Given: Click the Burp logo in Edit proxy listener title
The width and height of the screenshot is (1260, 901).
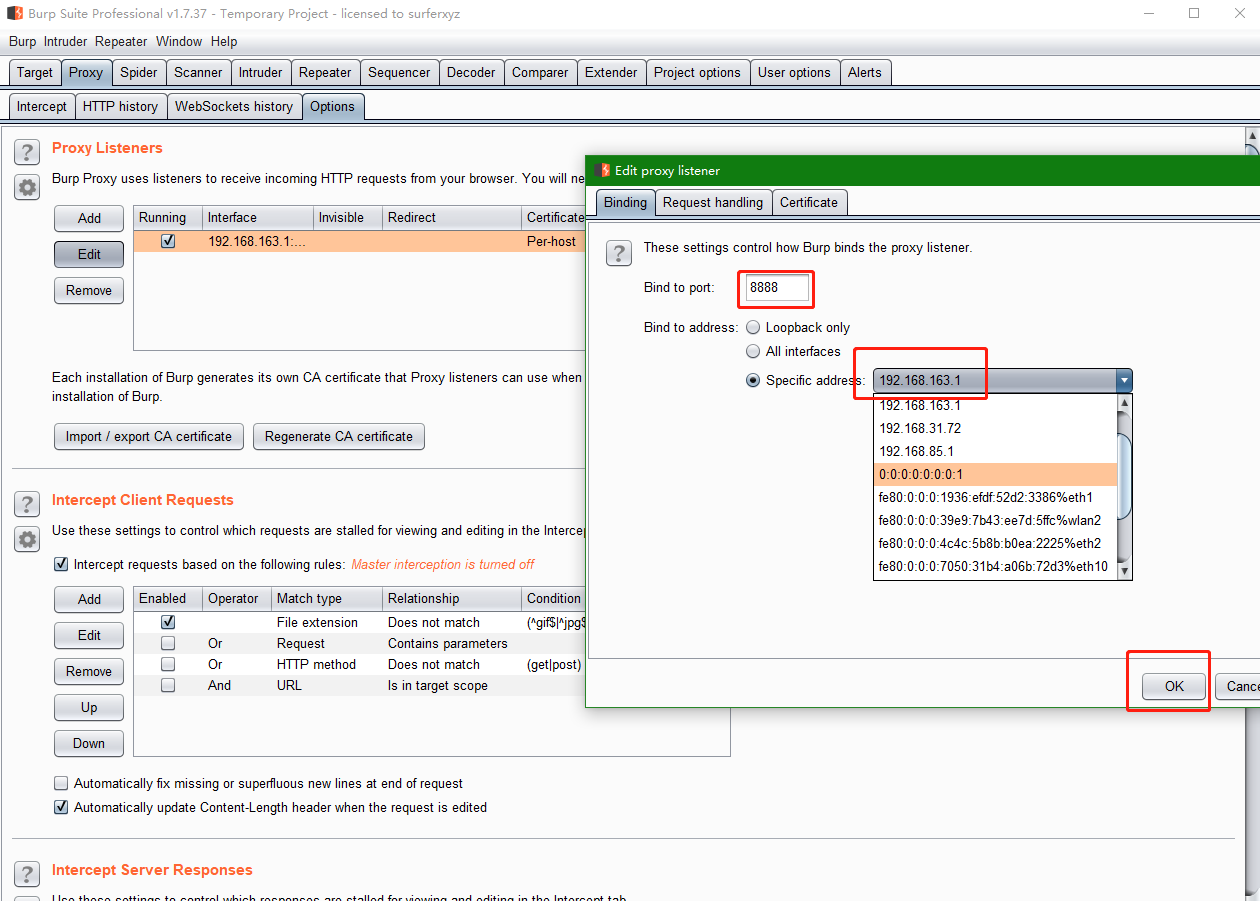Looking at the screenshot, I should [601, 170].
